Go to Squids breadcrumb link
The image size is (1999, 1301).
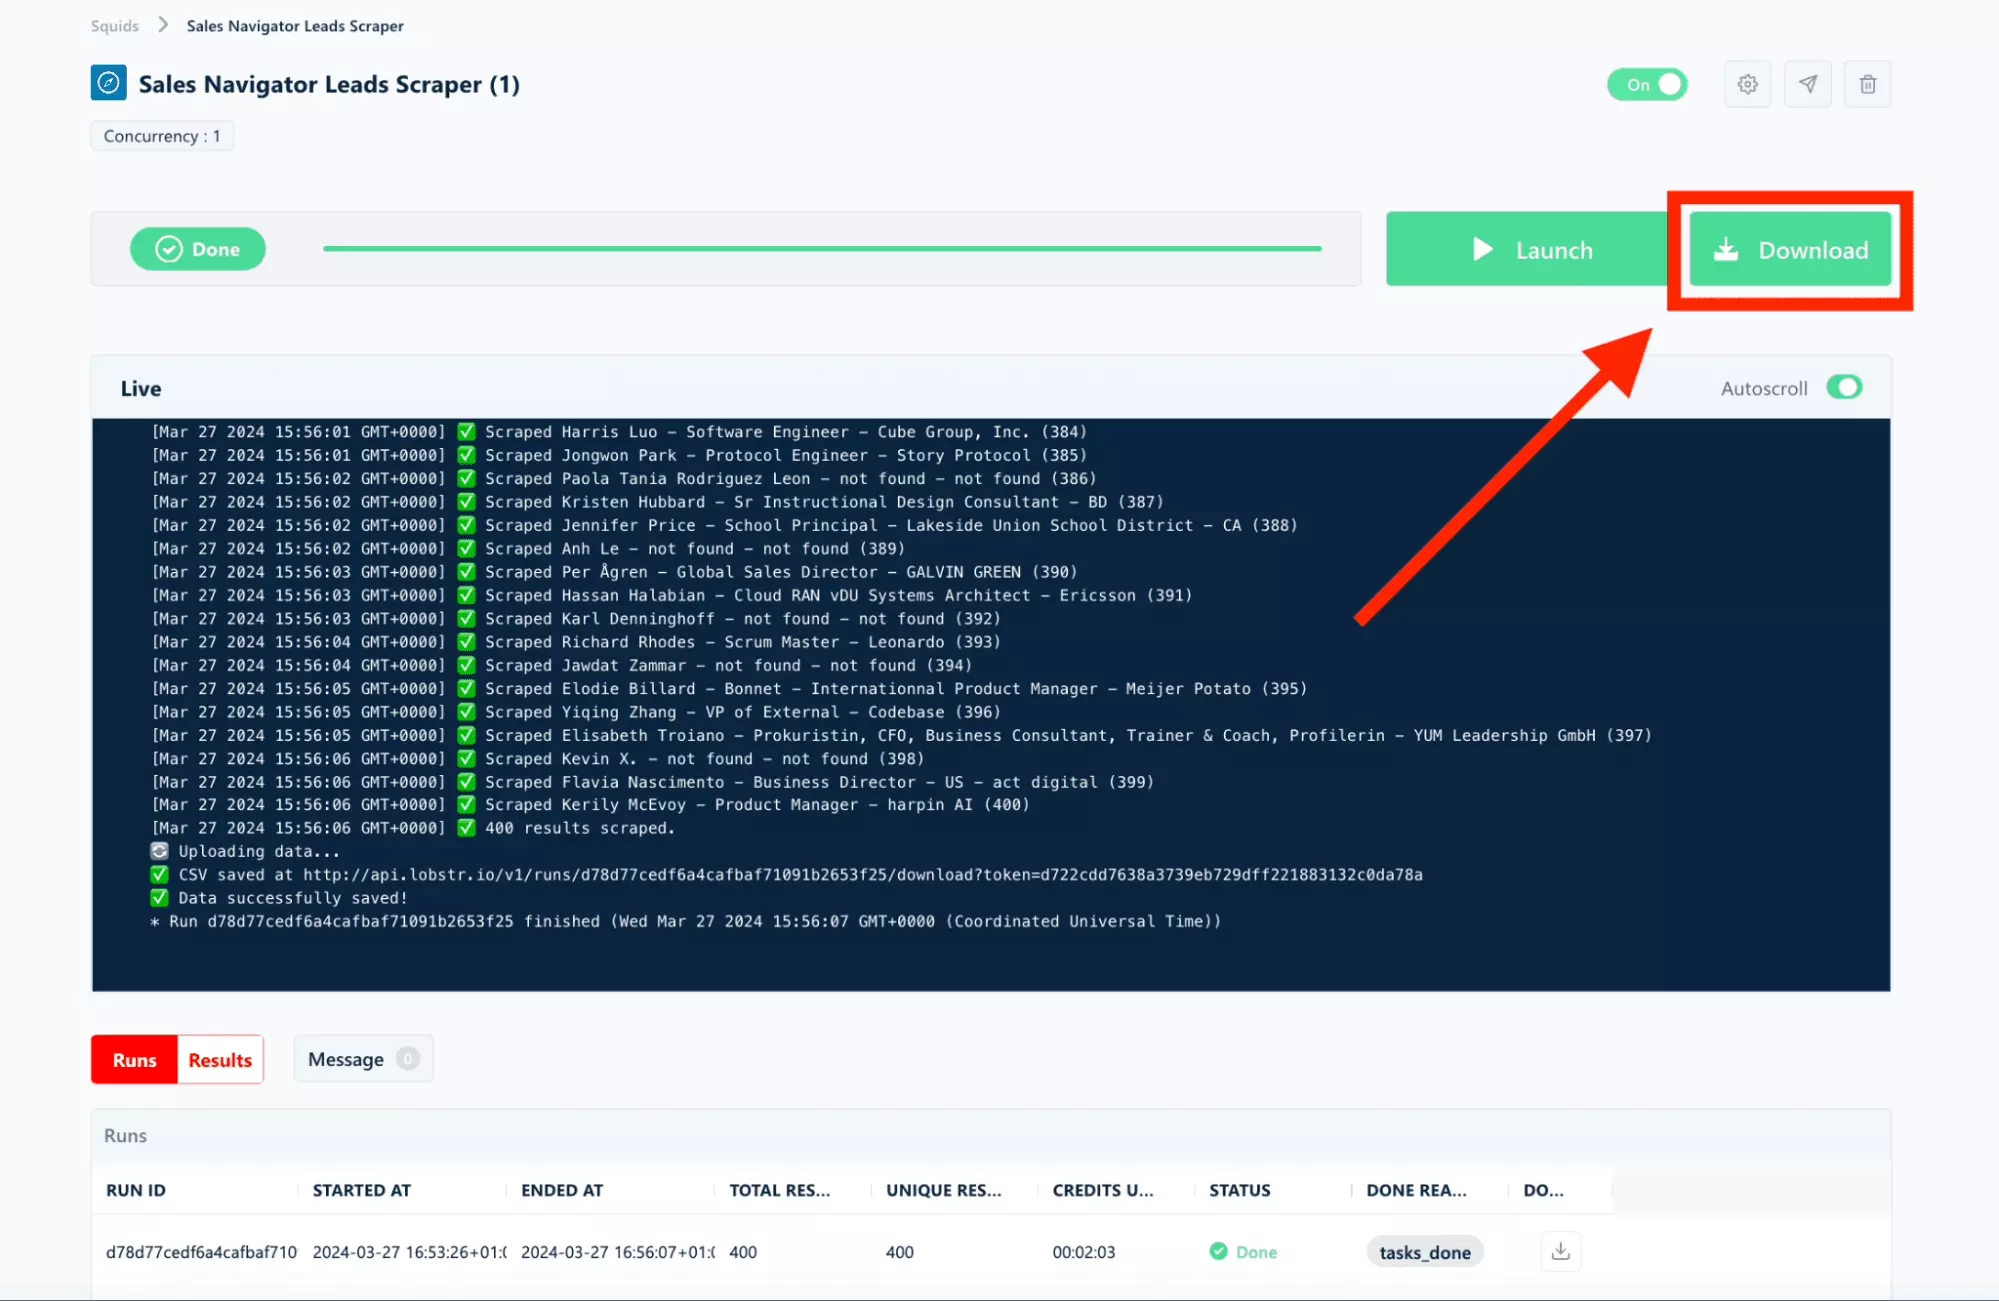(114, 26)
